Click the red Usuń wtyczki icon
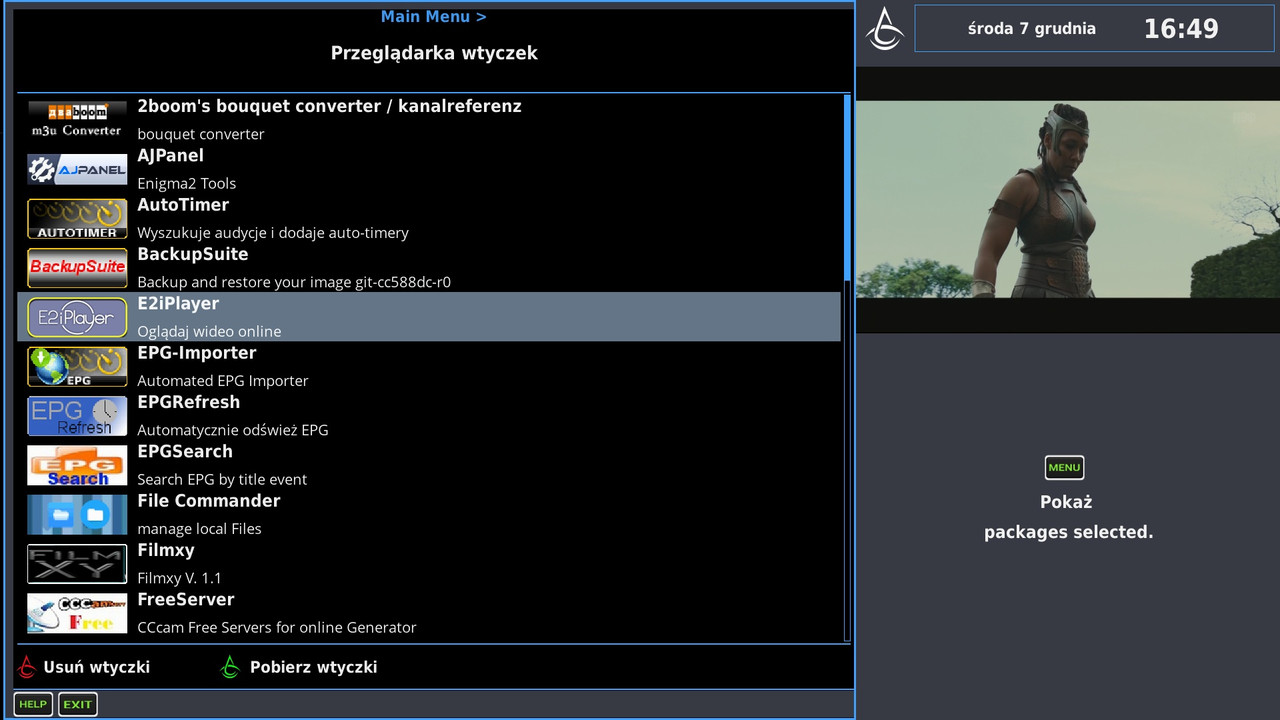 point(28,667)
